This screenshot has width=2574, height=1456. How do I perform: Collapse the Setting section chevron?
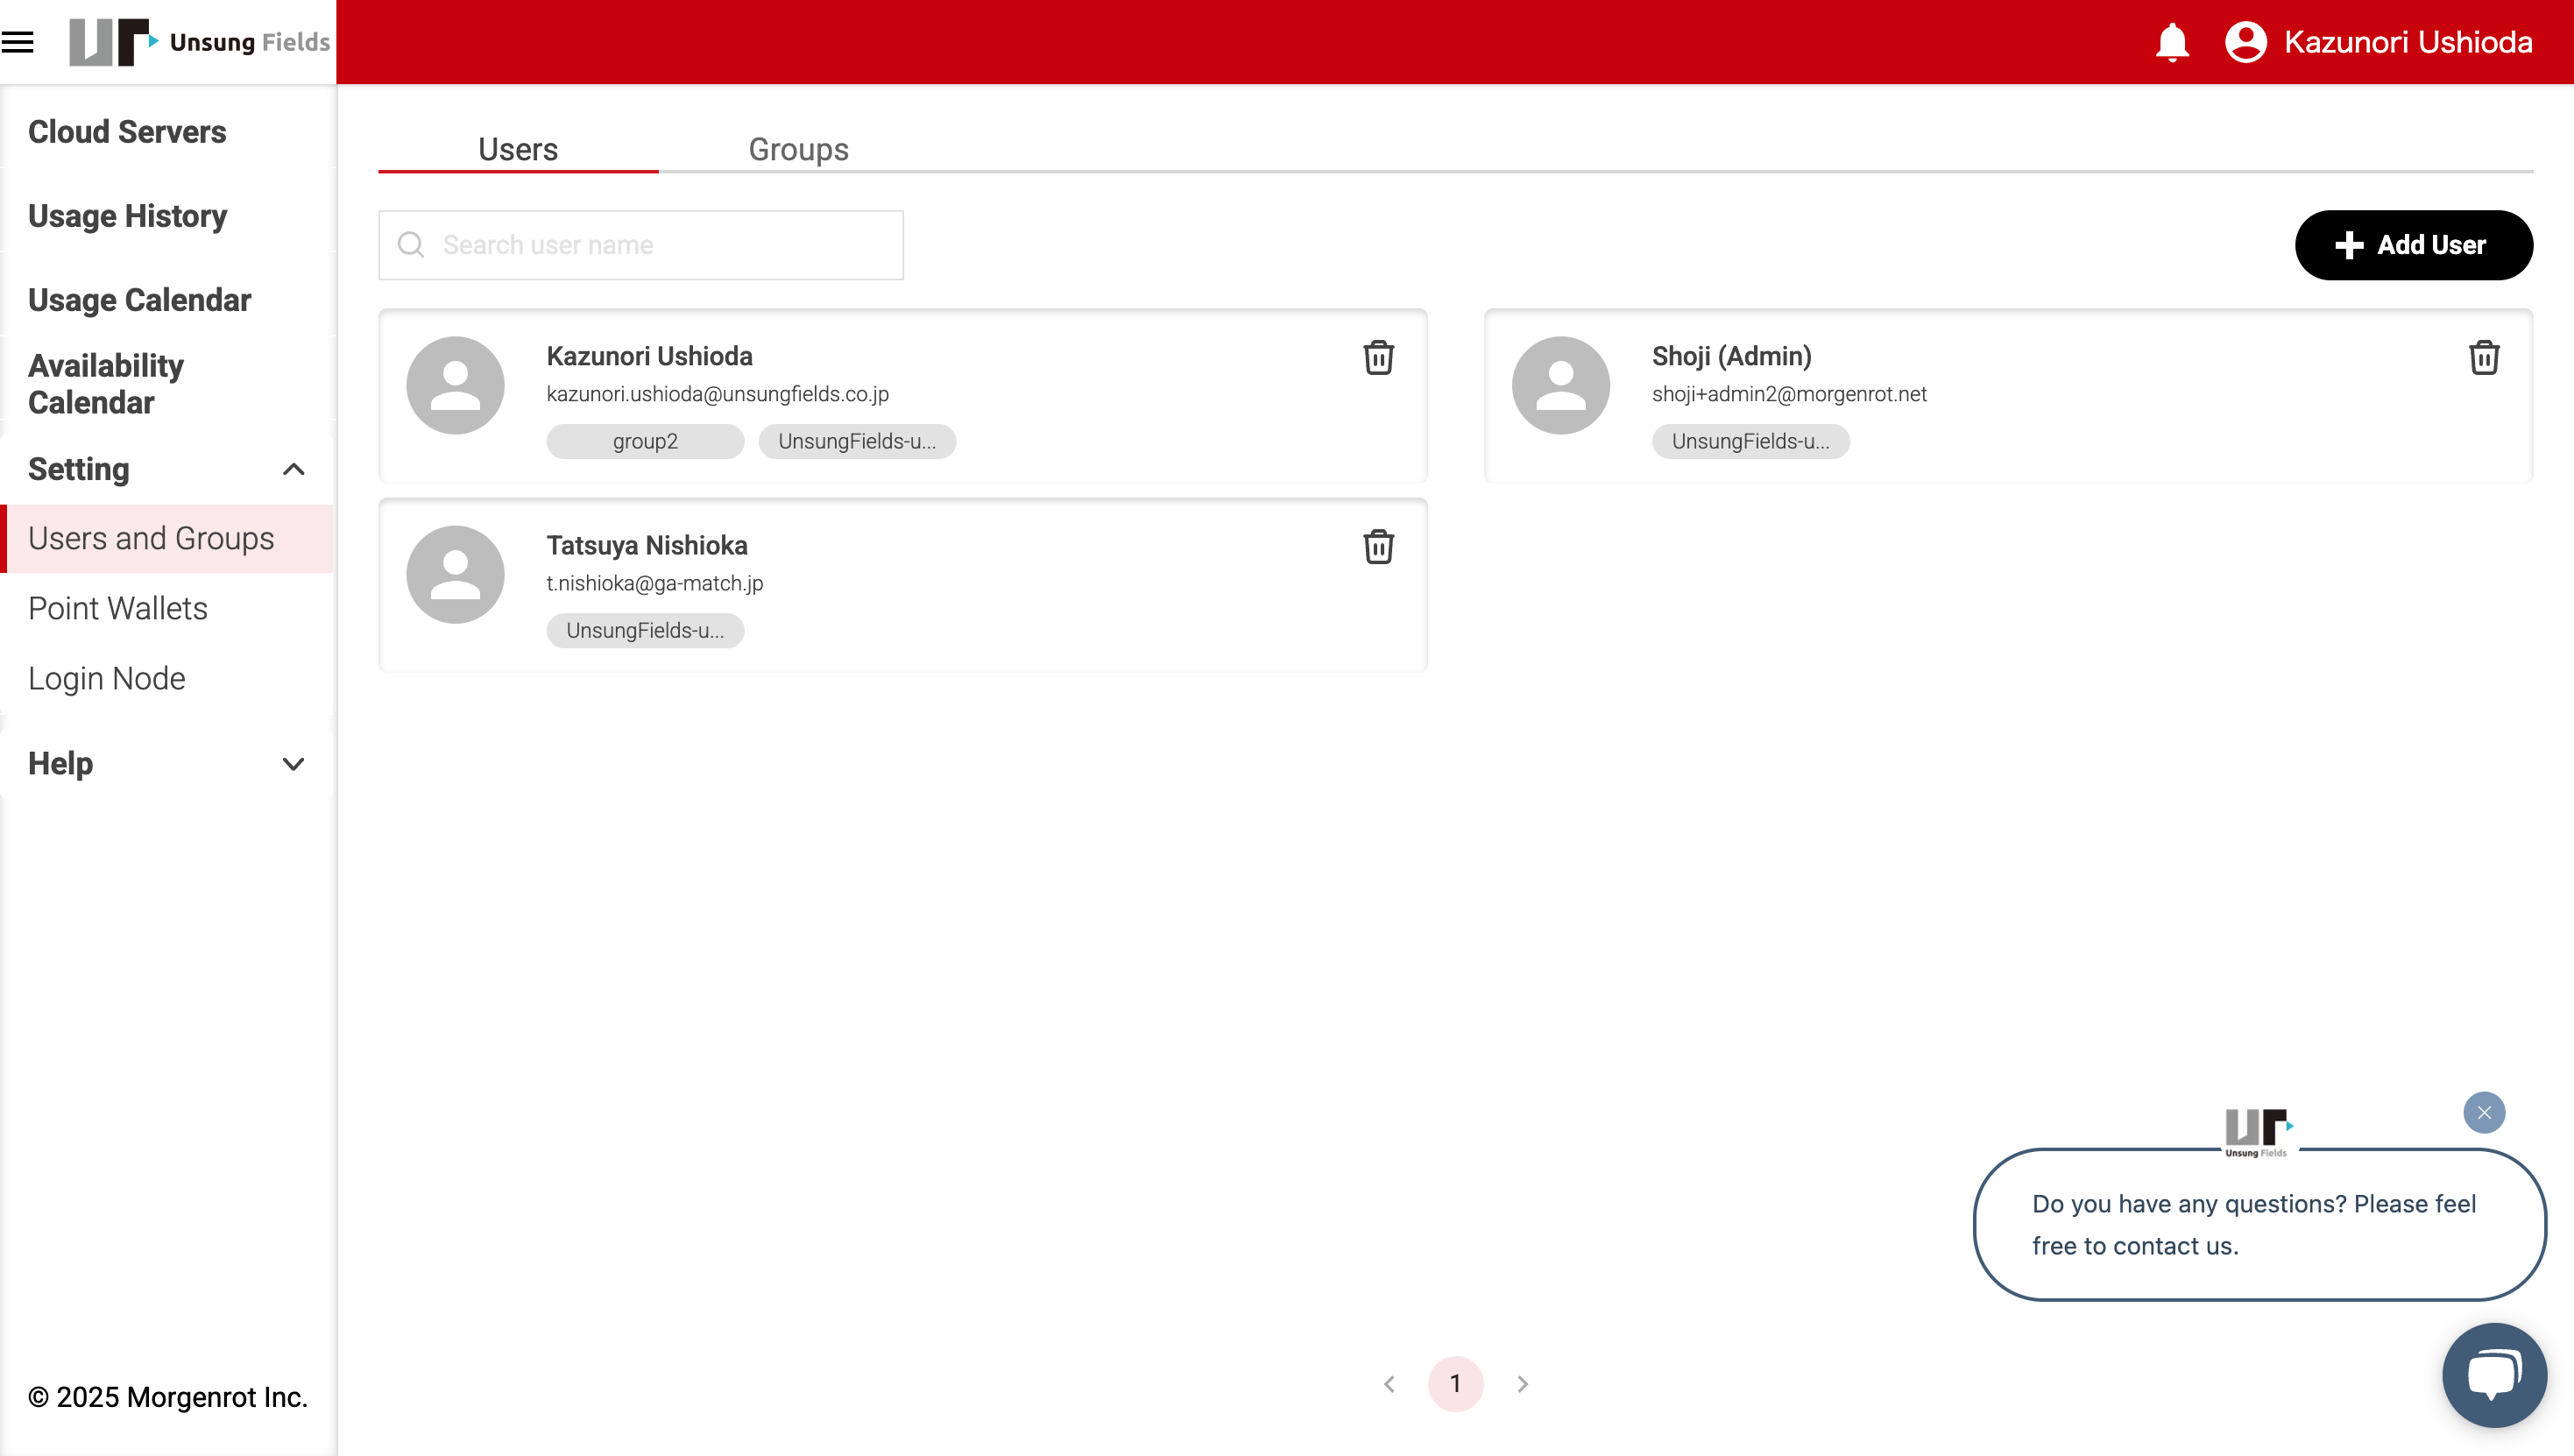293,469
